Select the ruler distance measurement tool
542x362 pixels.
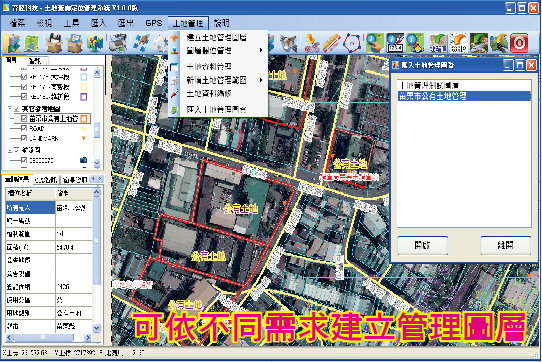click(332, 43)
